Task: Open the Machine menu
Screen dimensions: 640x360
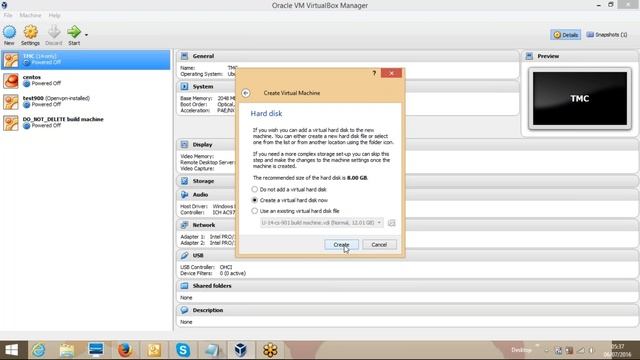Action: click(x=30, y=15)
